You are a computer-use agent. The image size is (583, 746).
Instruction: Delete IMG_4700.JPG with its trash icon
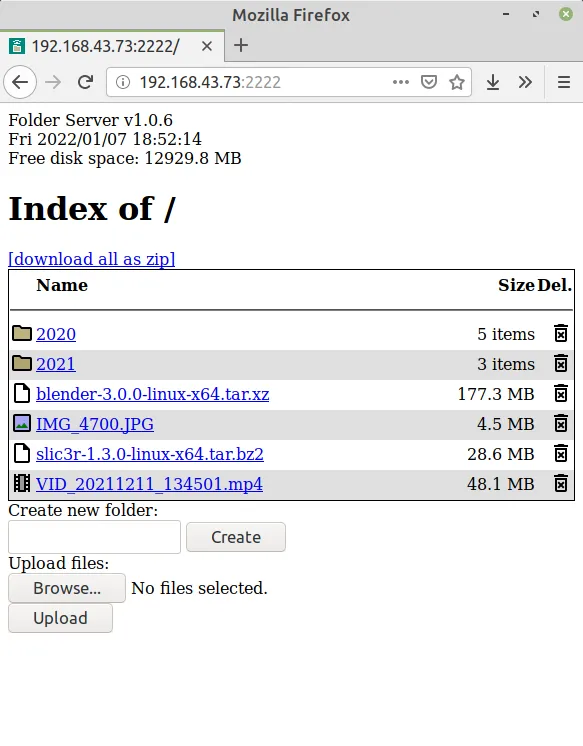coord(561,423)
